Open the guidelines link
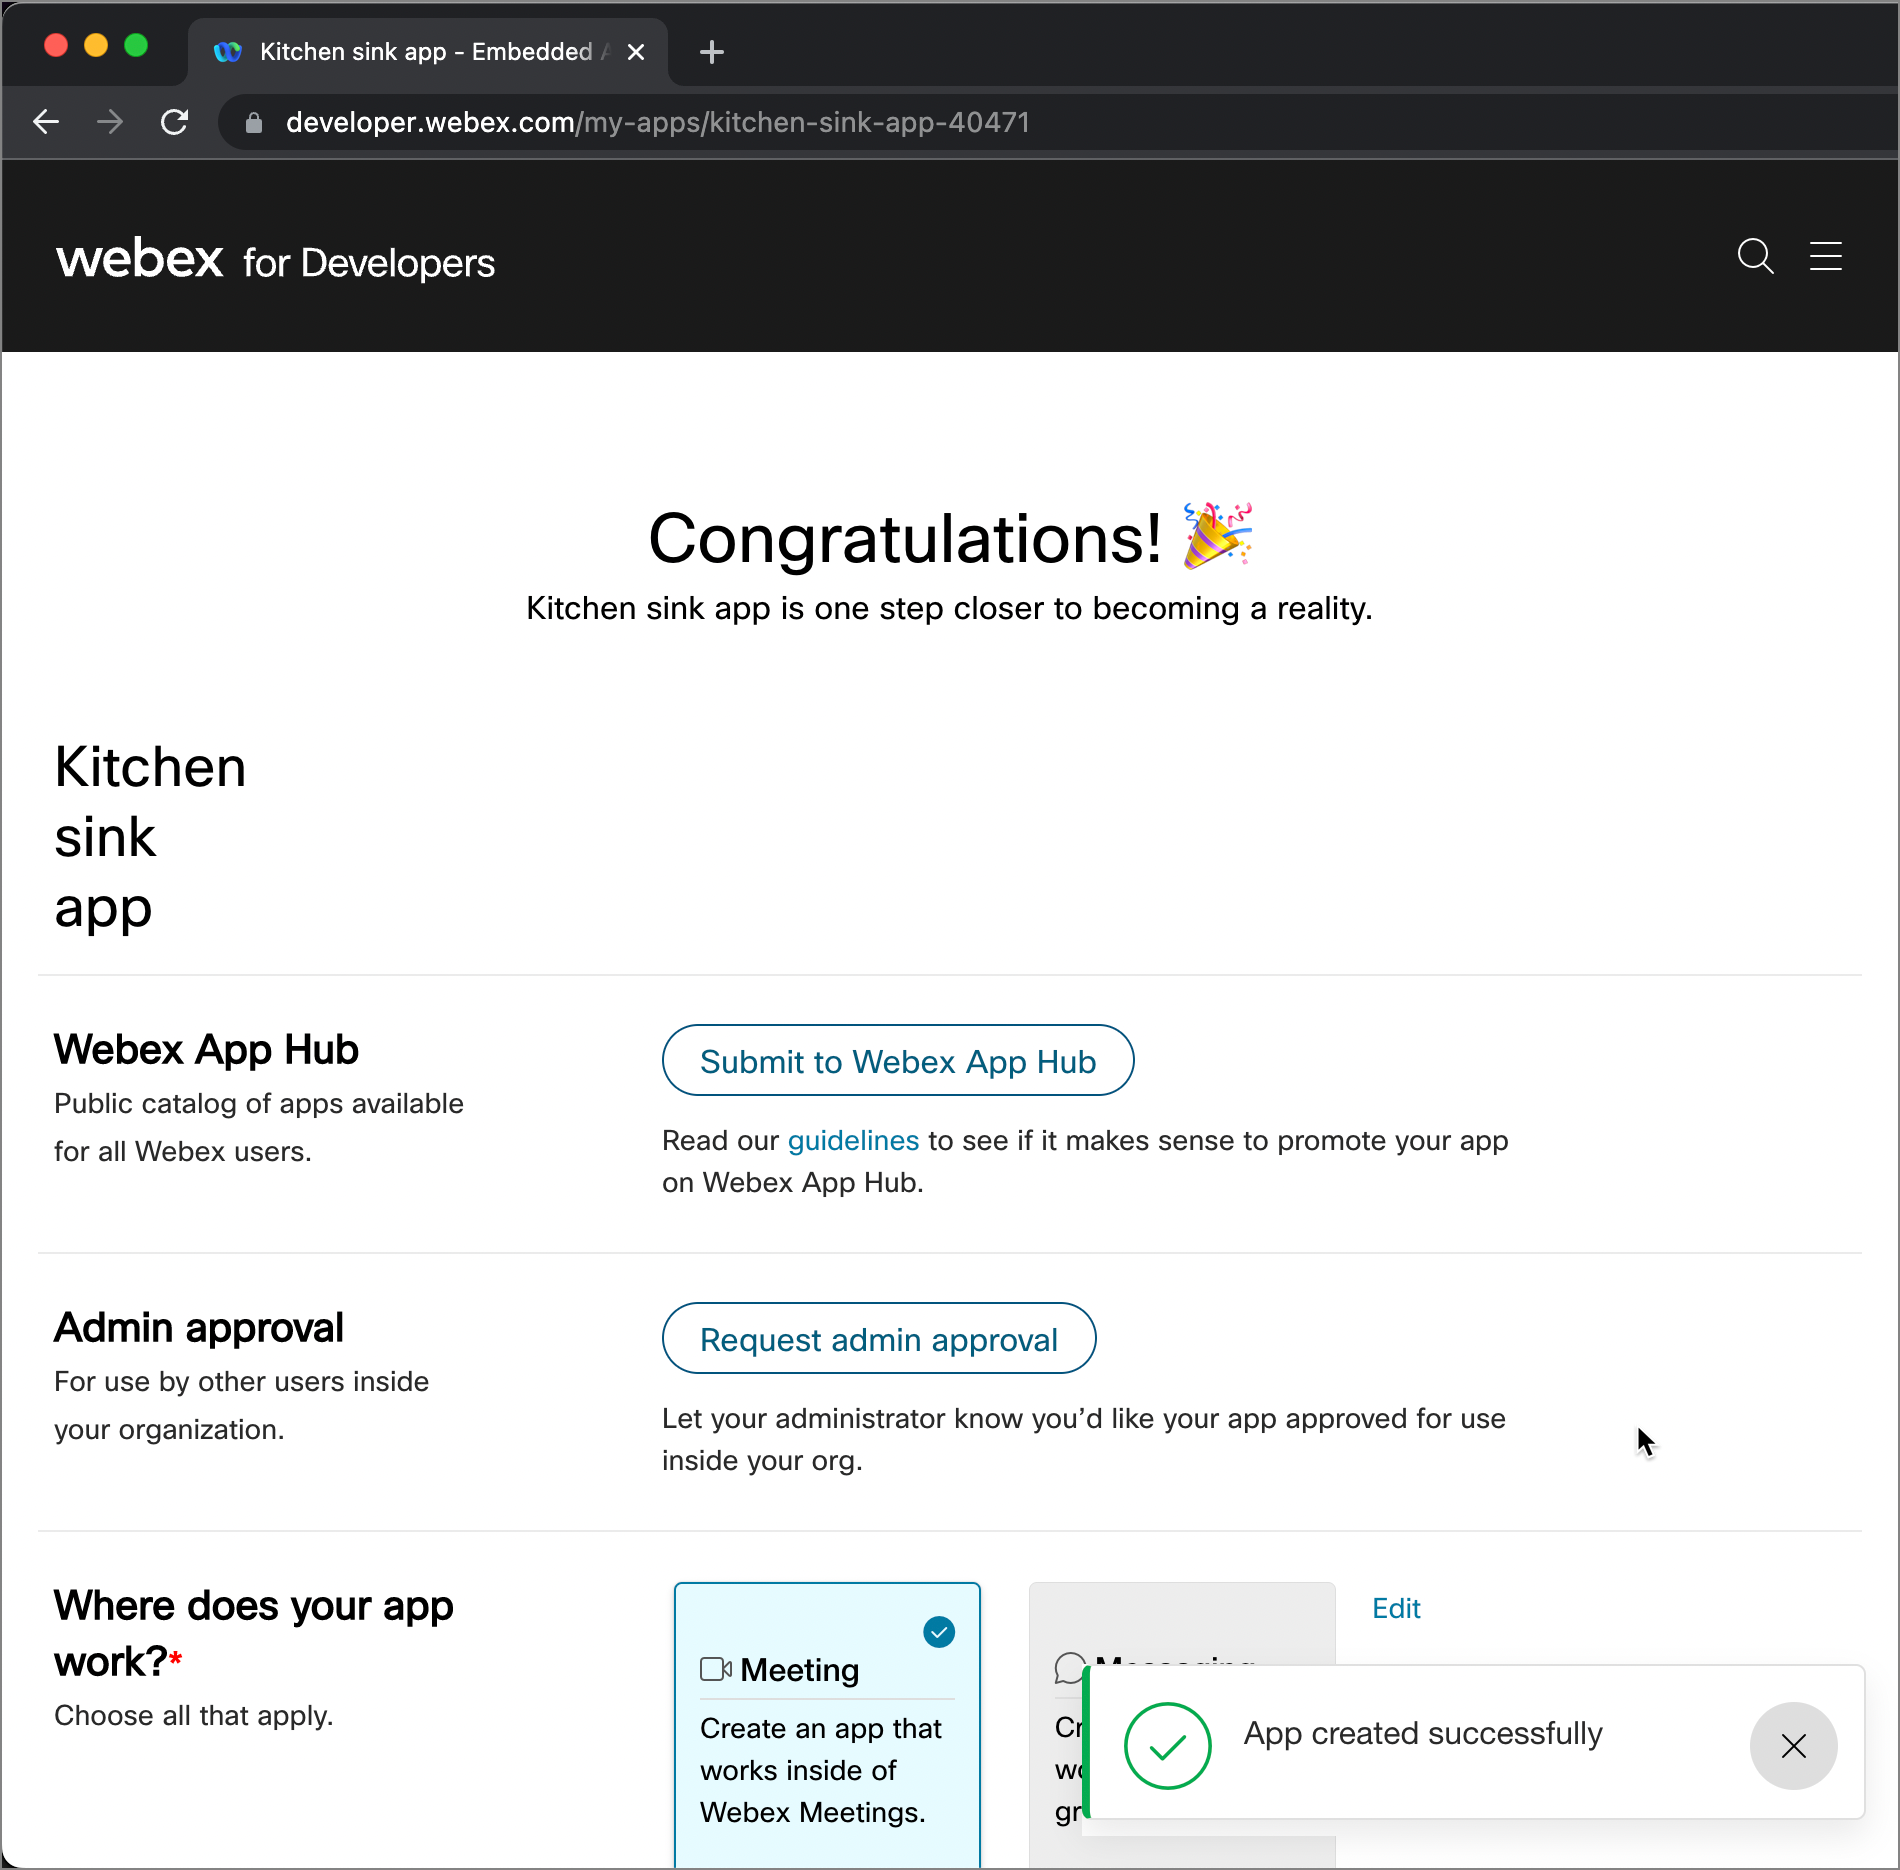The image size is (1900, 1870). (x=852, y=1140)
